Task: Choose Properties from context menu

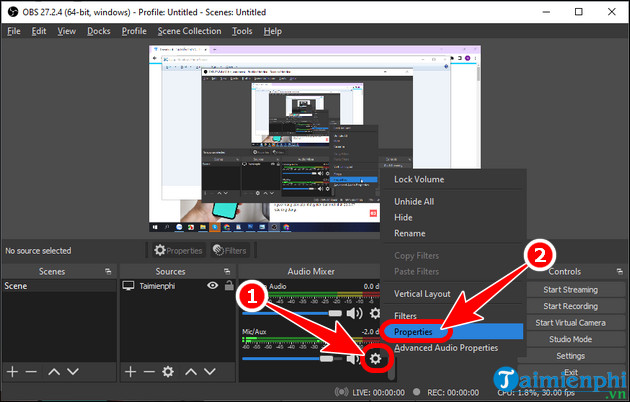Action: [452, 332]
